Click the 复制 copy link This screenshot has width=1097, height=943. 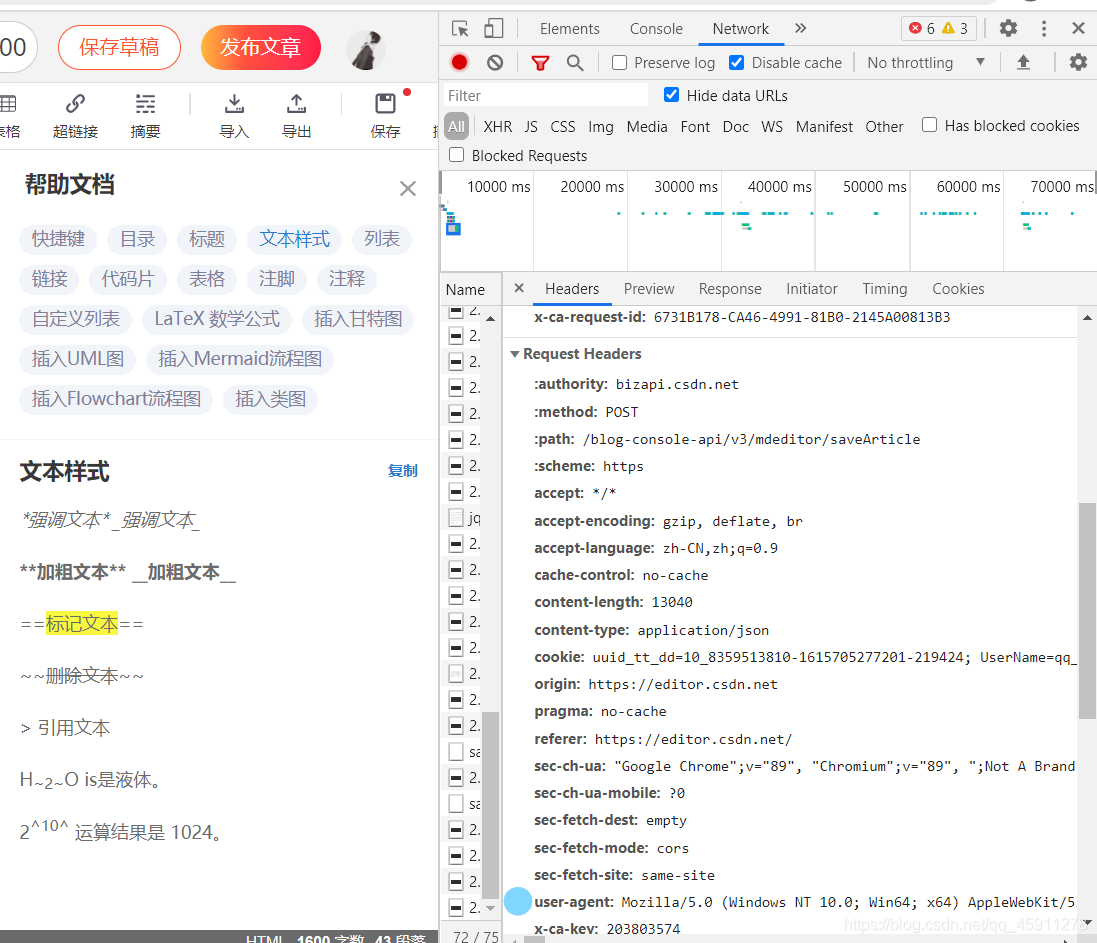coord(402,471)
